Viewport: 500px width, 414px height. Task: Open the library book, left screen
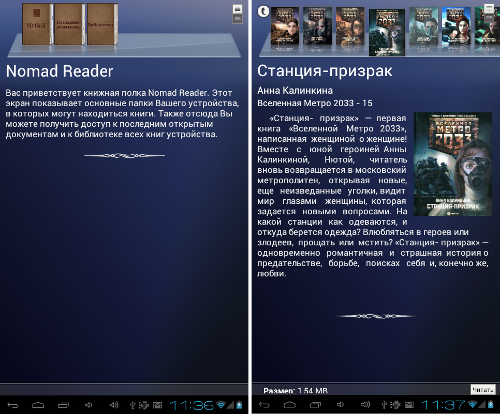[x=102, y=24]
